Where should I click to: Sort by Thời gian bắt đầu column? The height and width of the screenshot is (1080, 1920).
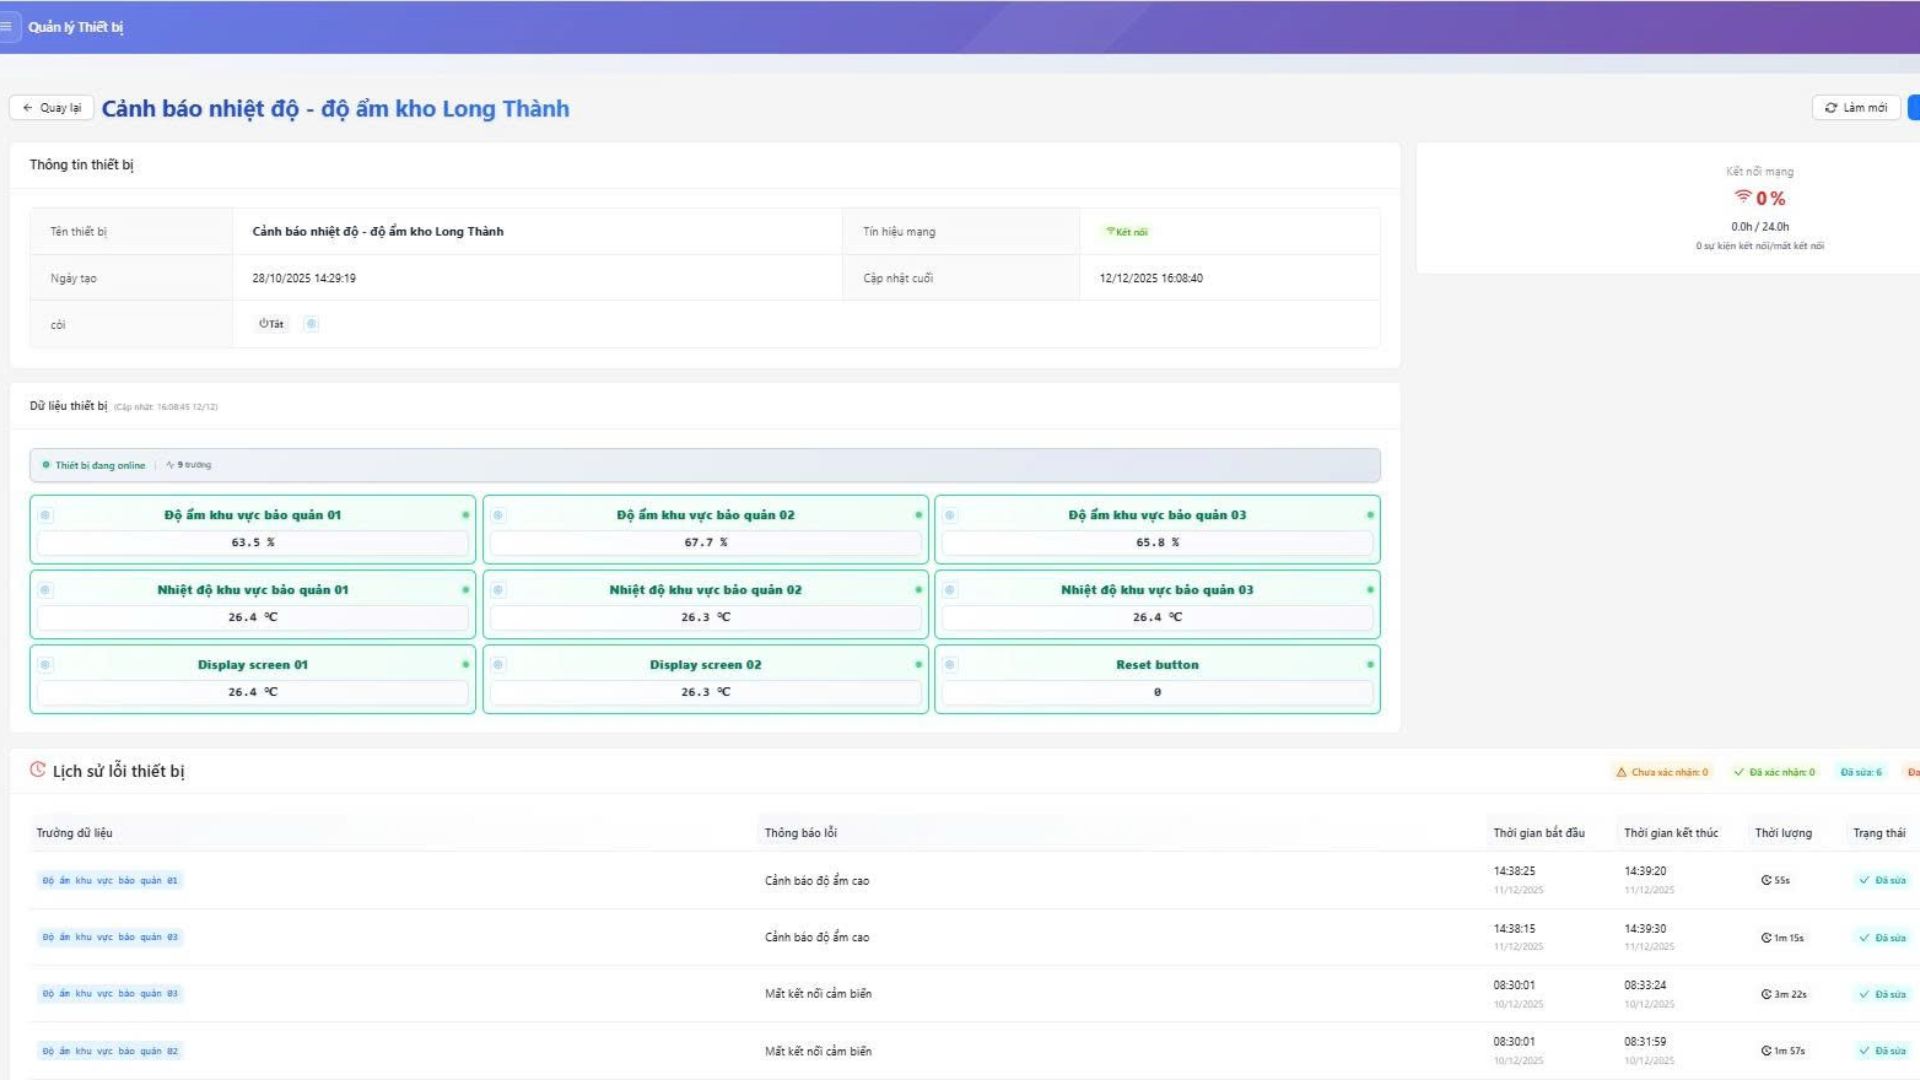[x=1538, y=833]
